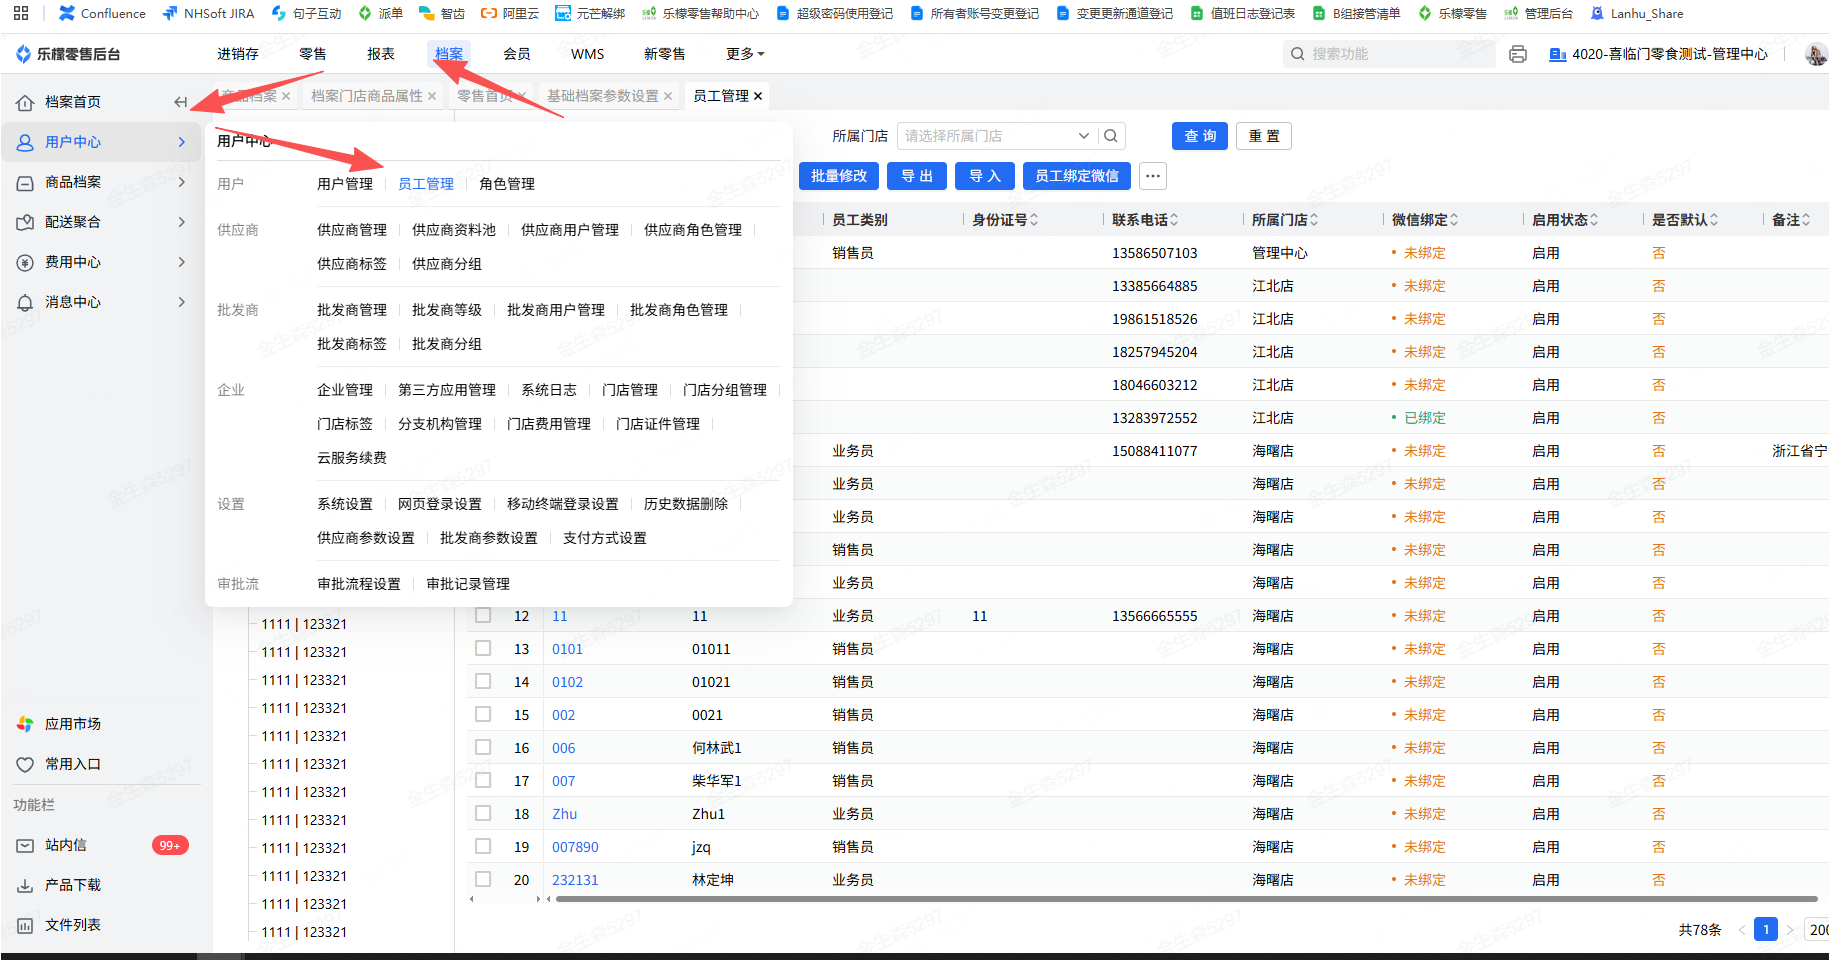
Task: Check the row 14 checkbox
Action: tap(483, 681)
